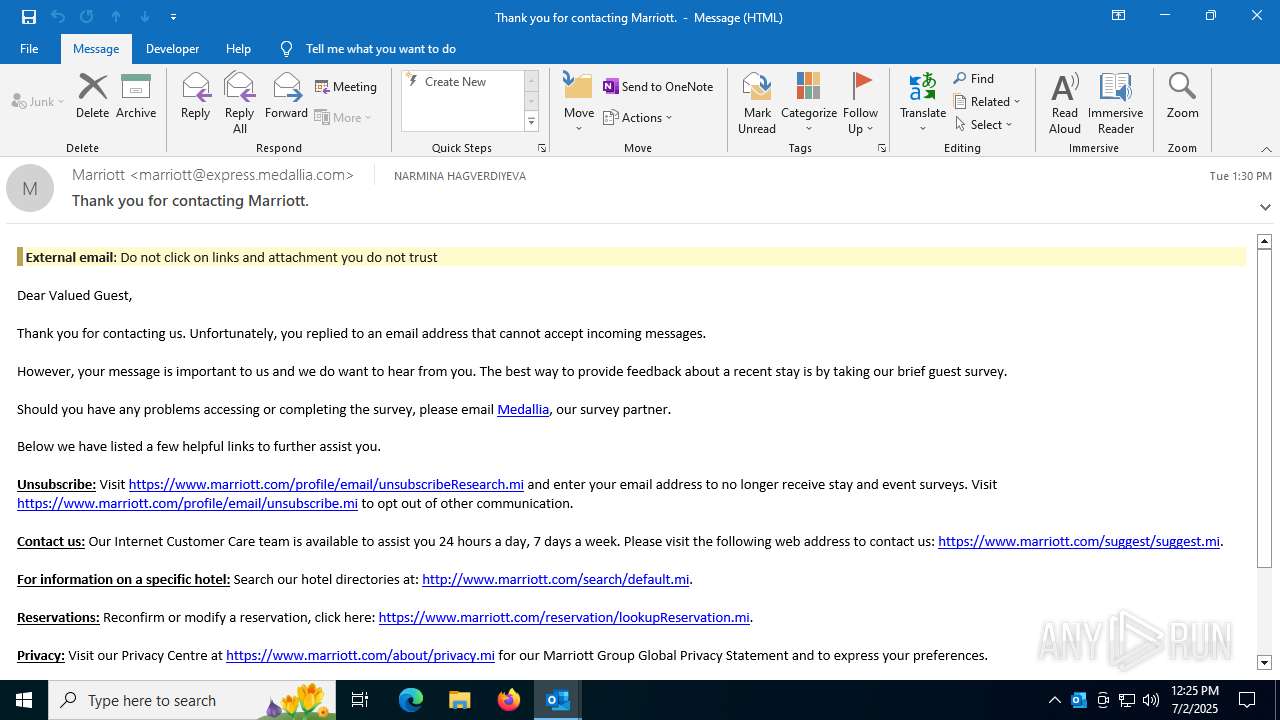
Task: Open Categorize color options
Action: pos(809,103)
